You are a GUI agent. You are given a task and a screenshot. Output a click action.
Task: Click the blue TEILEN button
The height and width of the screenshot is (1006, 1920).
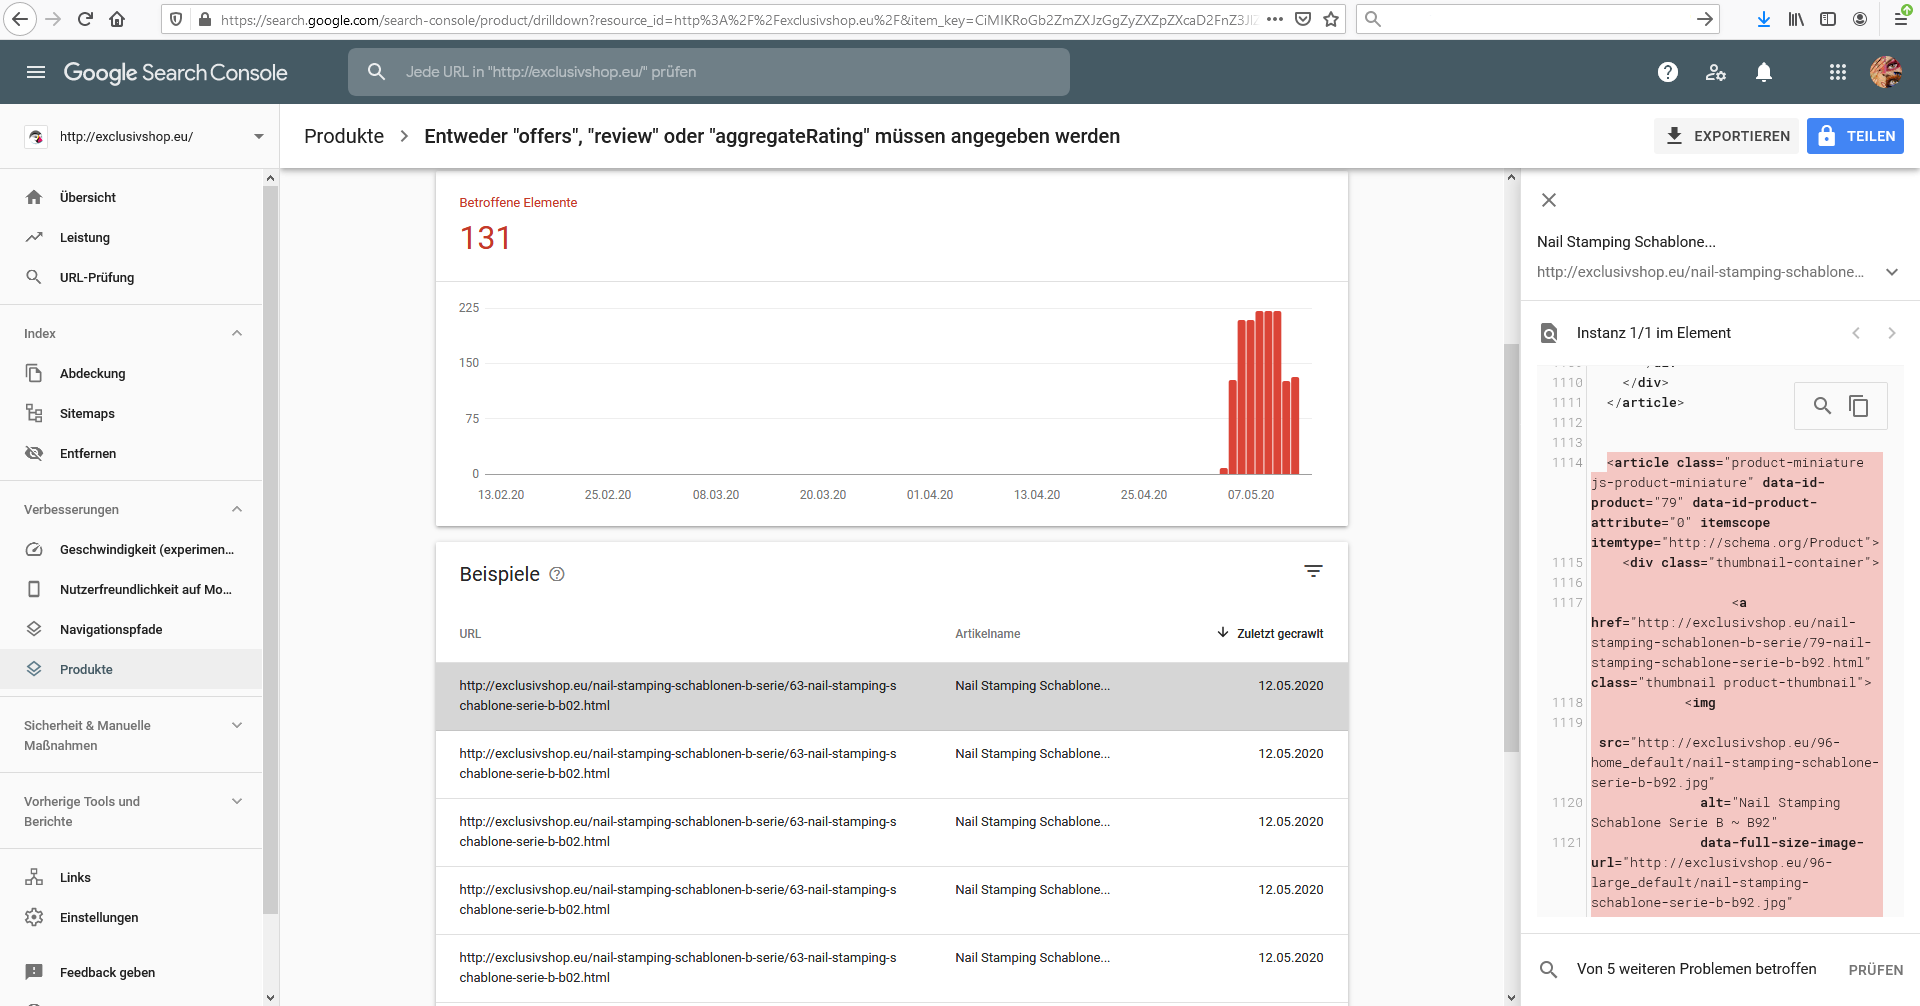click(x=1855, y=136)
